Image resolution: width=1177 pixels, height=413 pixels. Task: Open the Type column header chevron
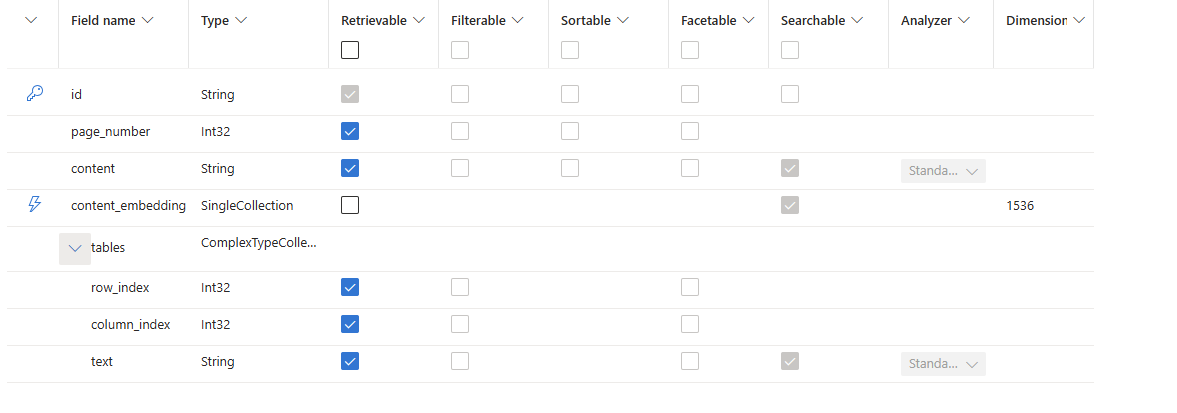[x=241, y=20]
